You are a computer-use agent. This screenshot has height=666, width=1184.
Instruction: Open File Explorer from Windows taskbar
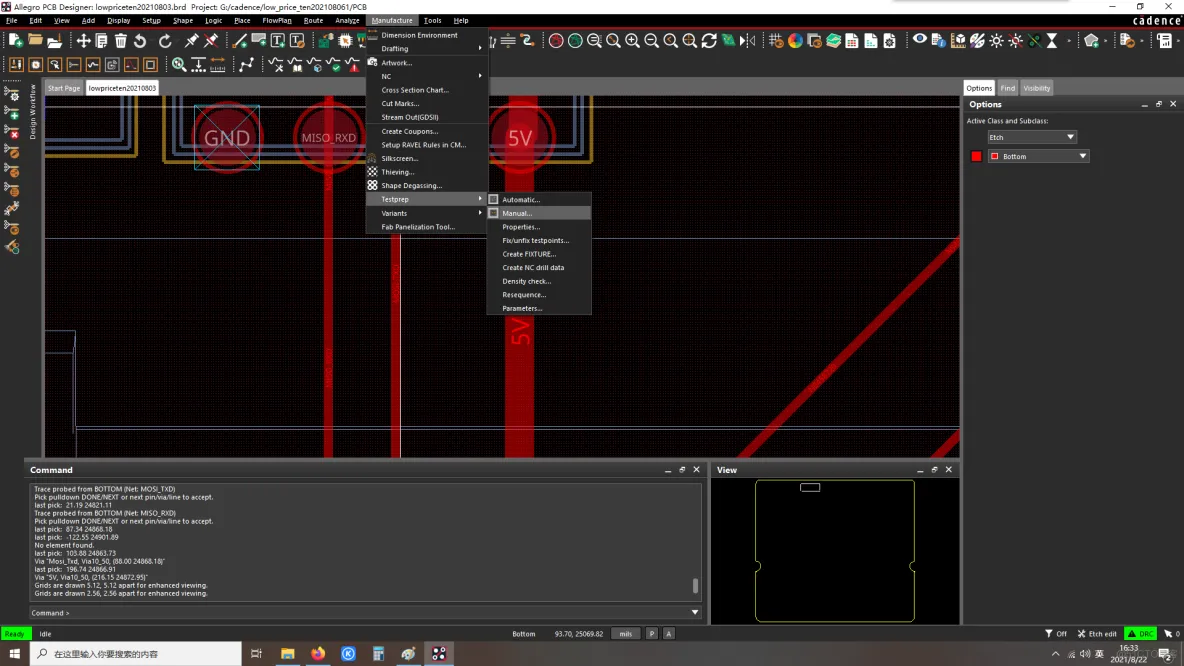coord(288,654)
